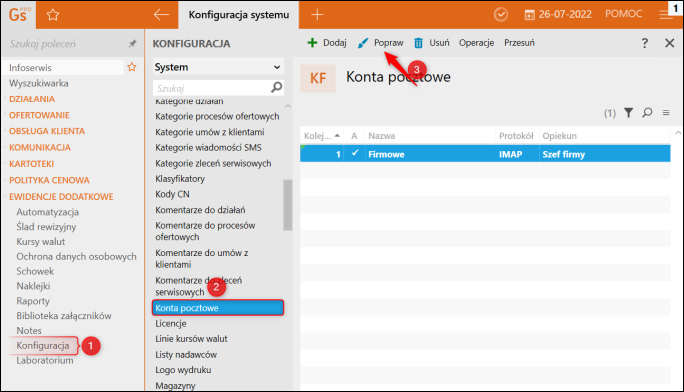Open Kursy walut item
The width and height of the screenshot is (684, 392).
pyautogui.click(x=41, y=242)
